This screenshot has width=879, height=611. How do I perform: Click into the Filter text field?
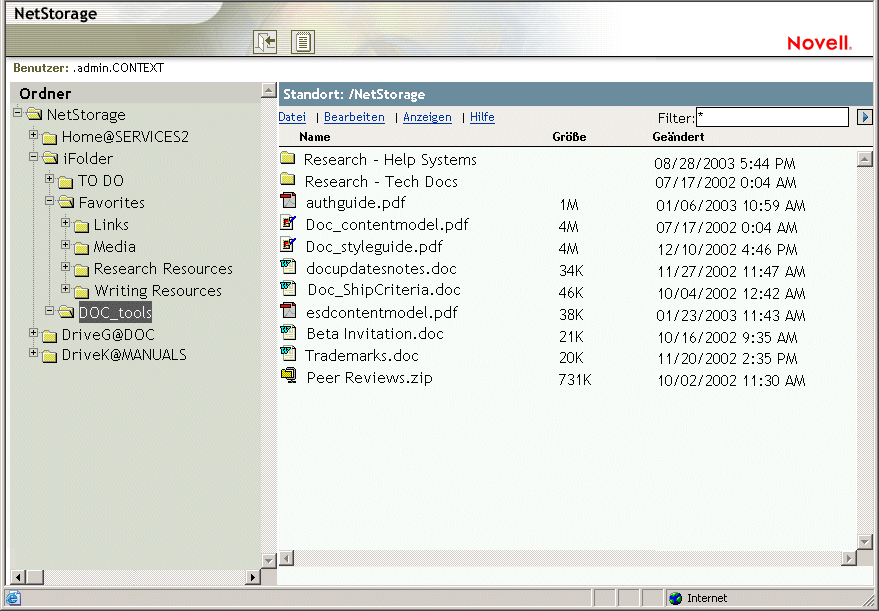click(772, 117)
